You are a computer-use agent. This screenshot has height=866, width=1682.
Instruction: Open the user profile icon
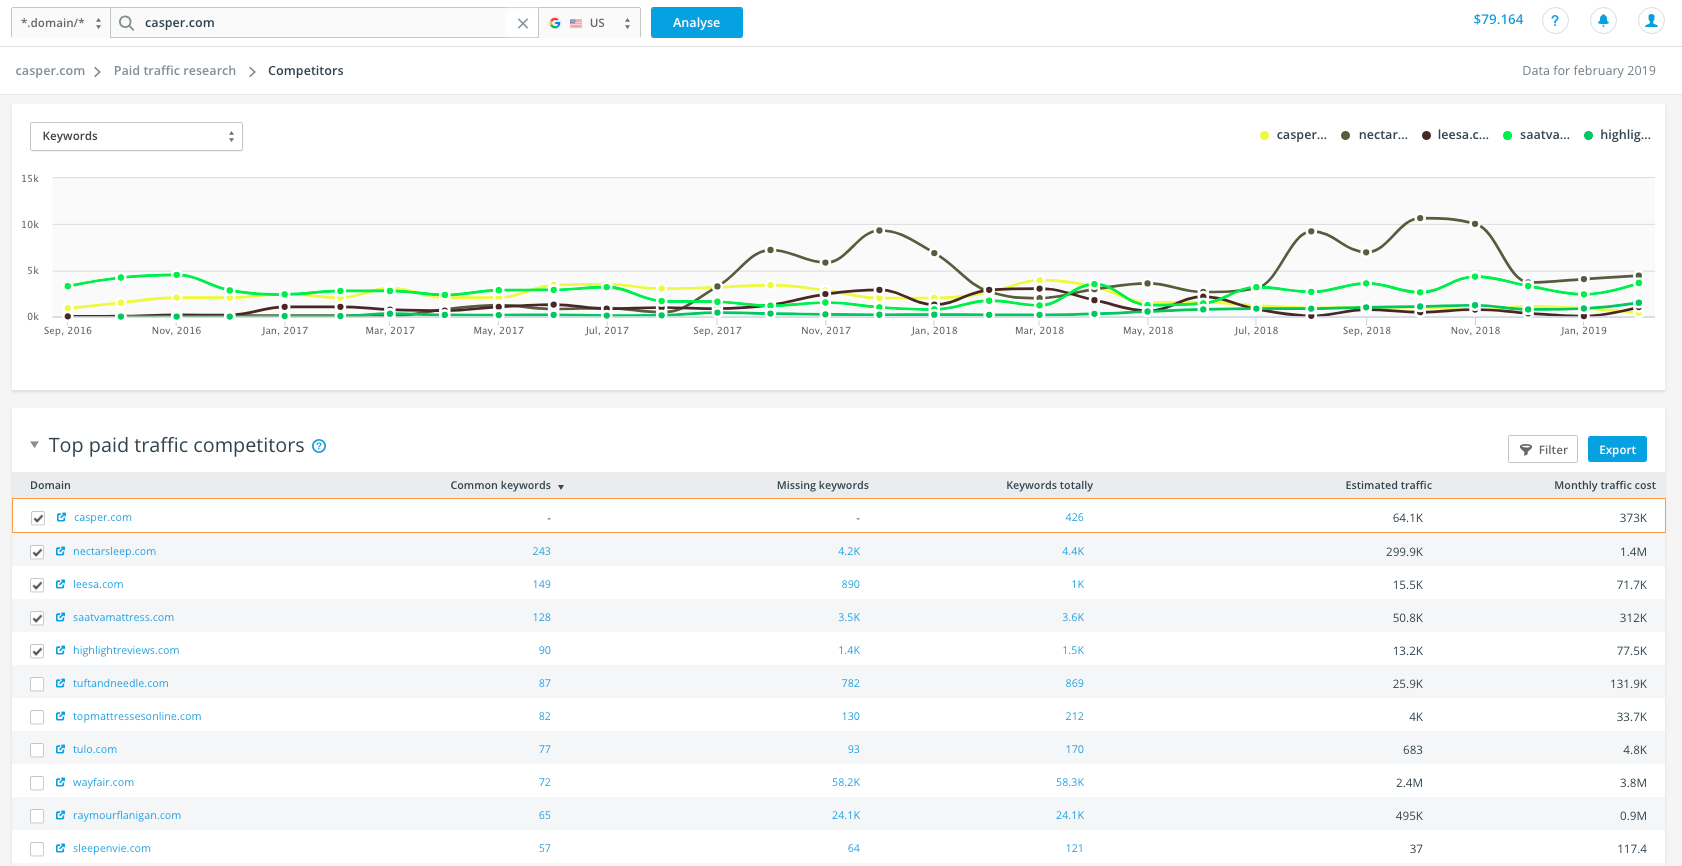(x=1651, y=20)
